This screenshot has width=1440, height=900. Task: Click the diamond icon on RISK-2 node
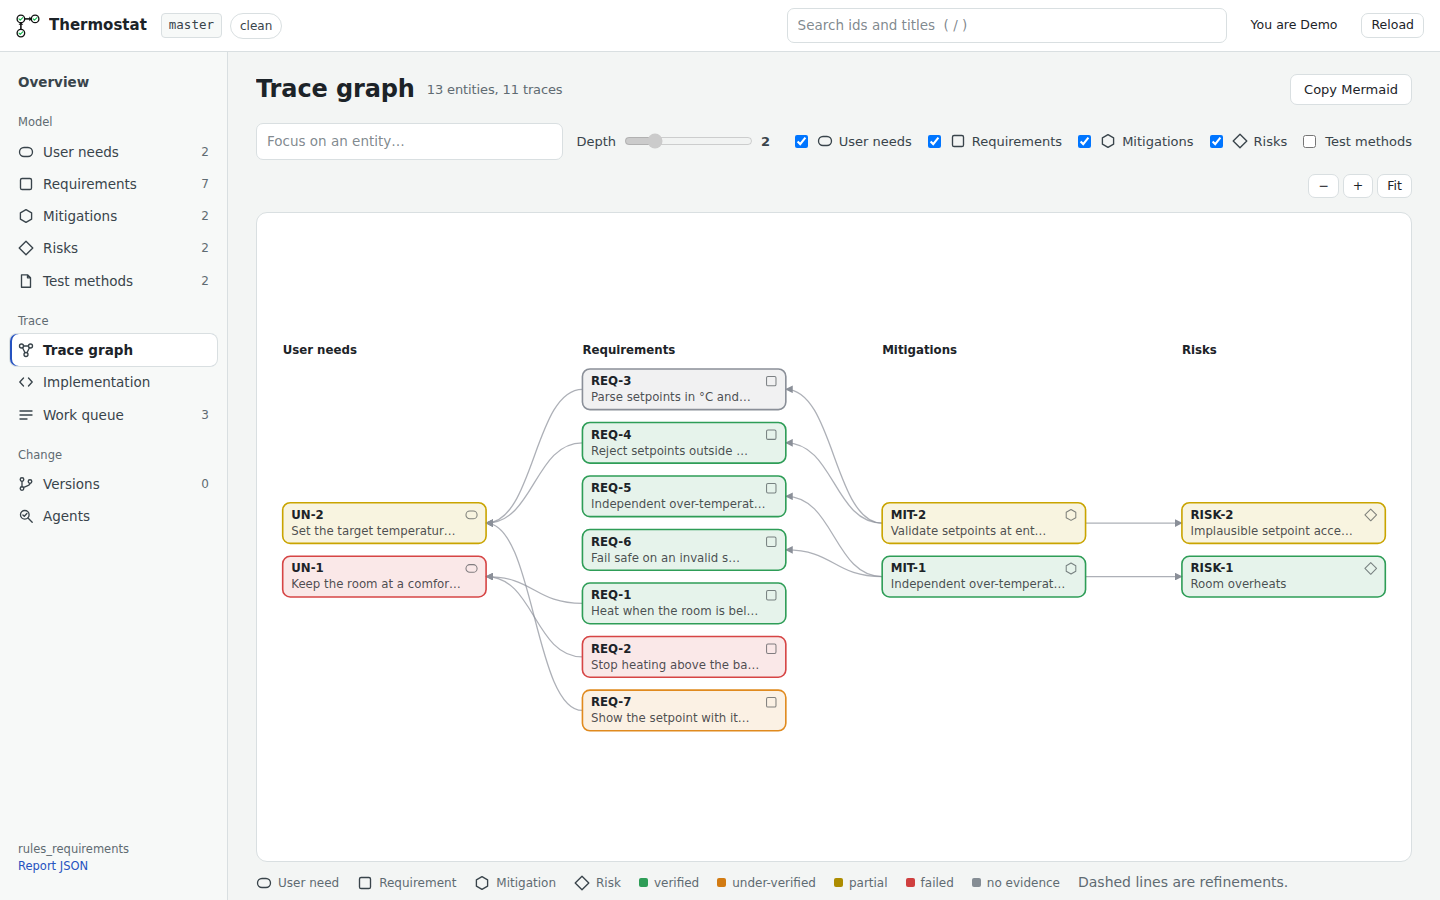coord(1371,515)
